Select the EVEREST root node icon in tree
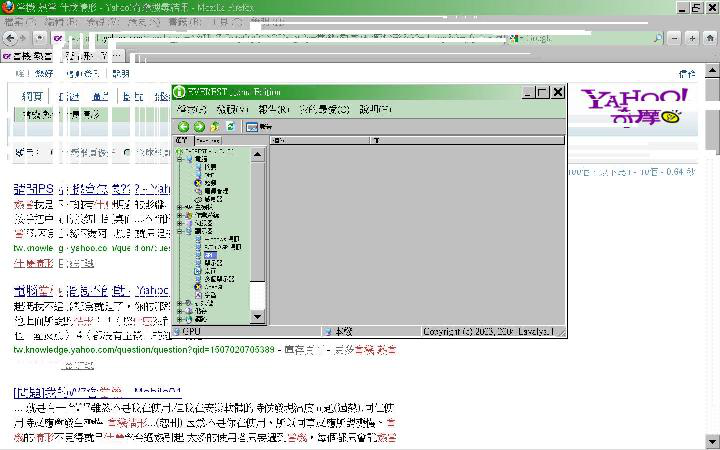This screenshot has height=450, width=720. tap(180, 151)
